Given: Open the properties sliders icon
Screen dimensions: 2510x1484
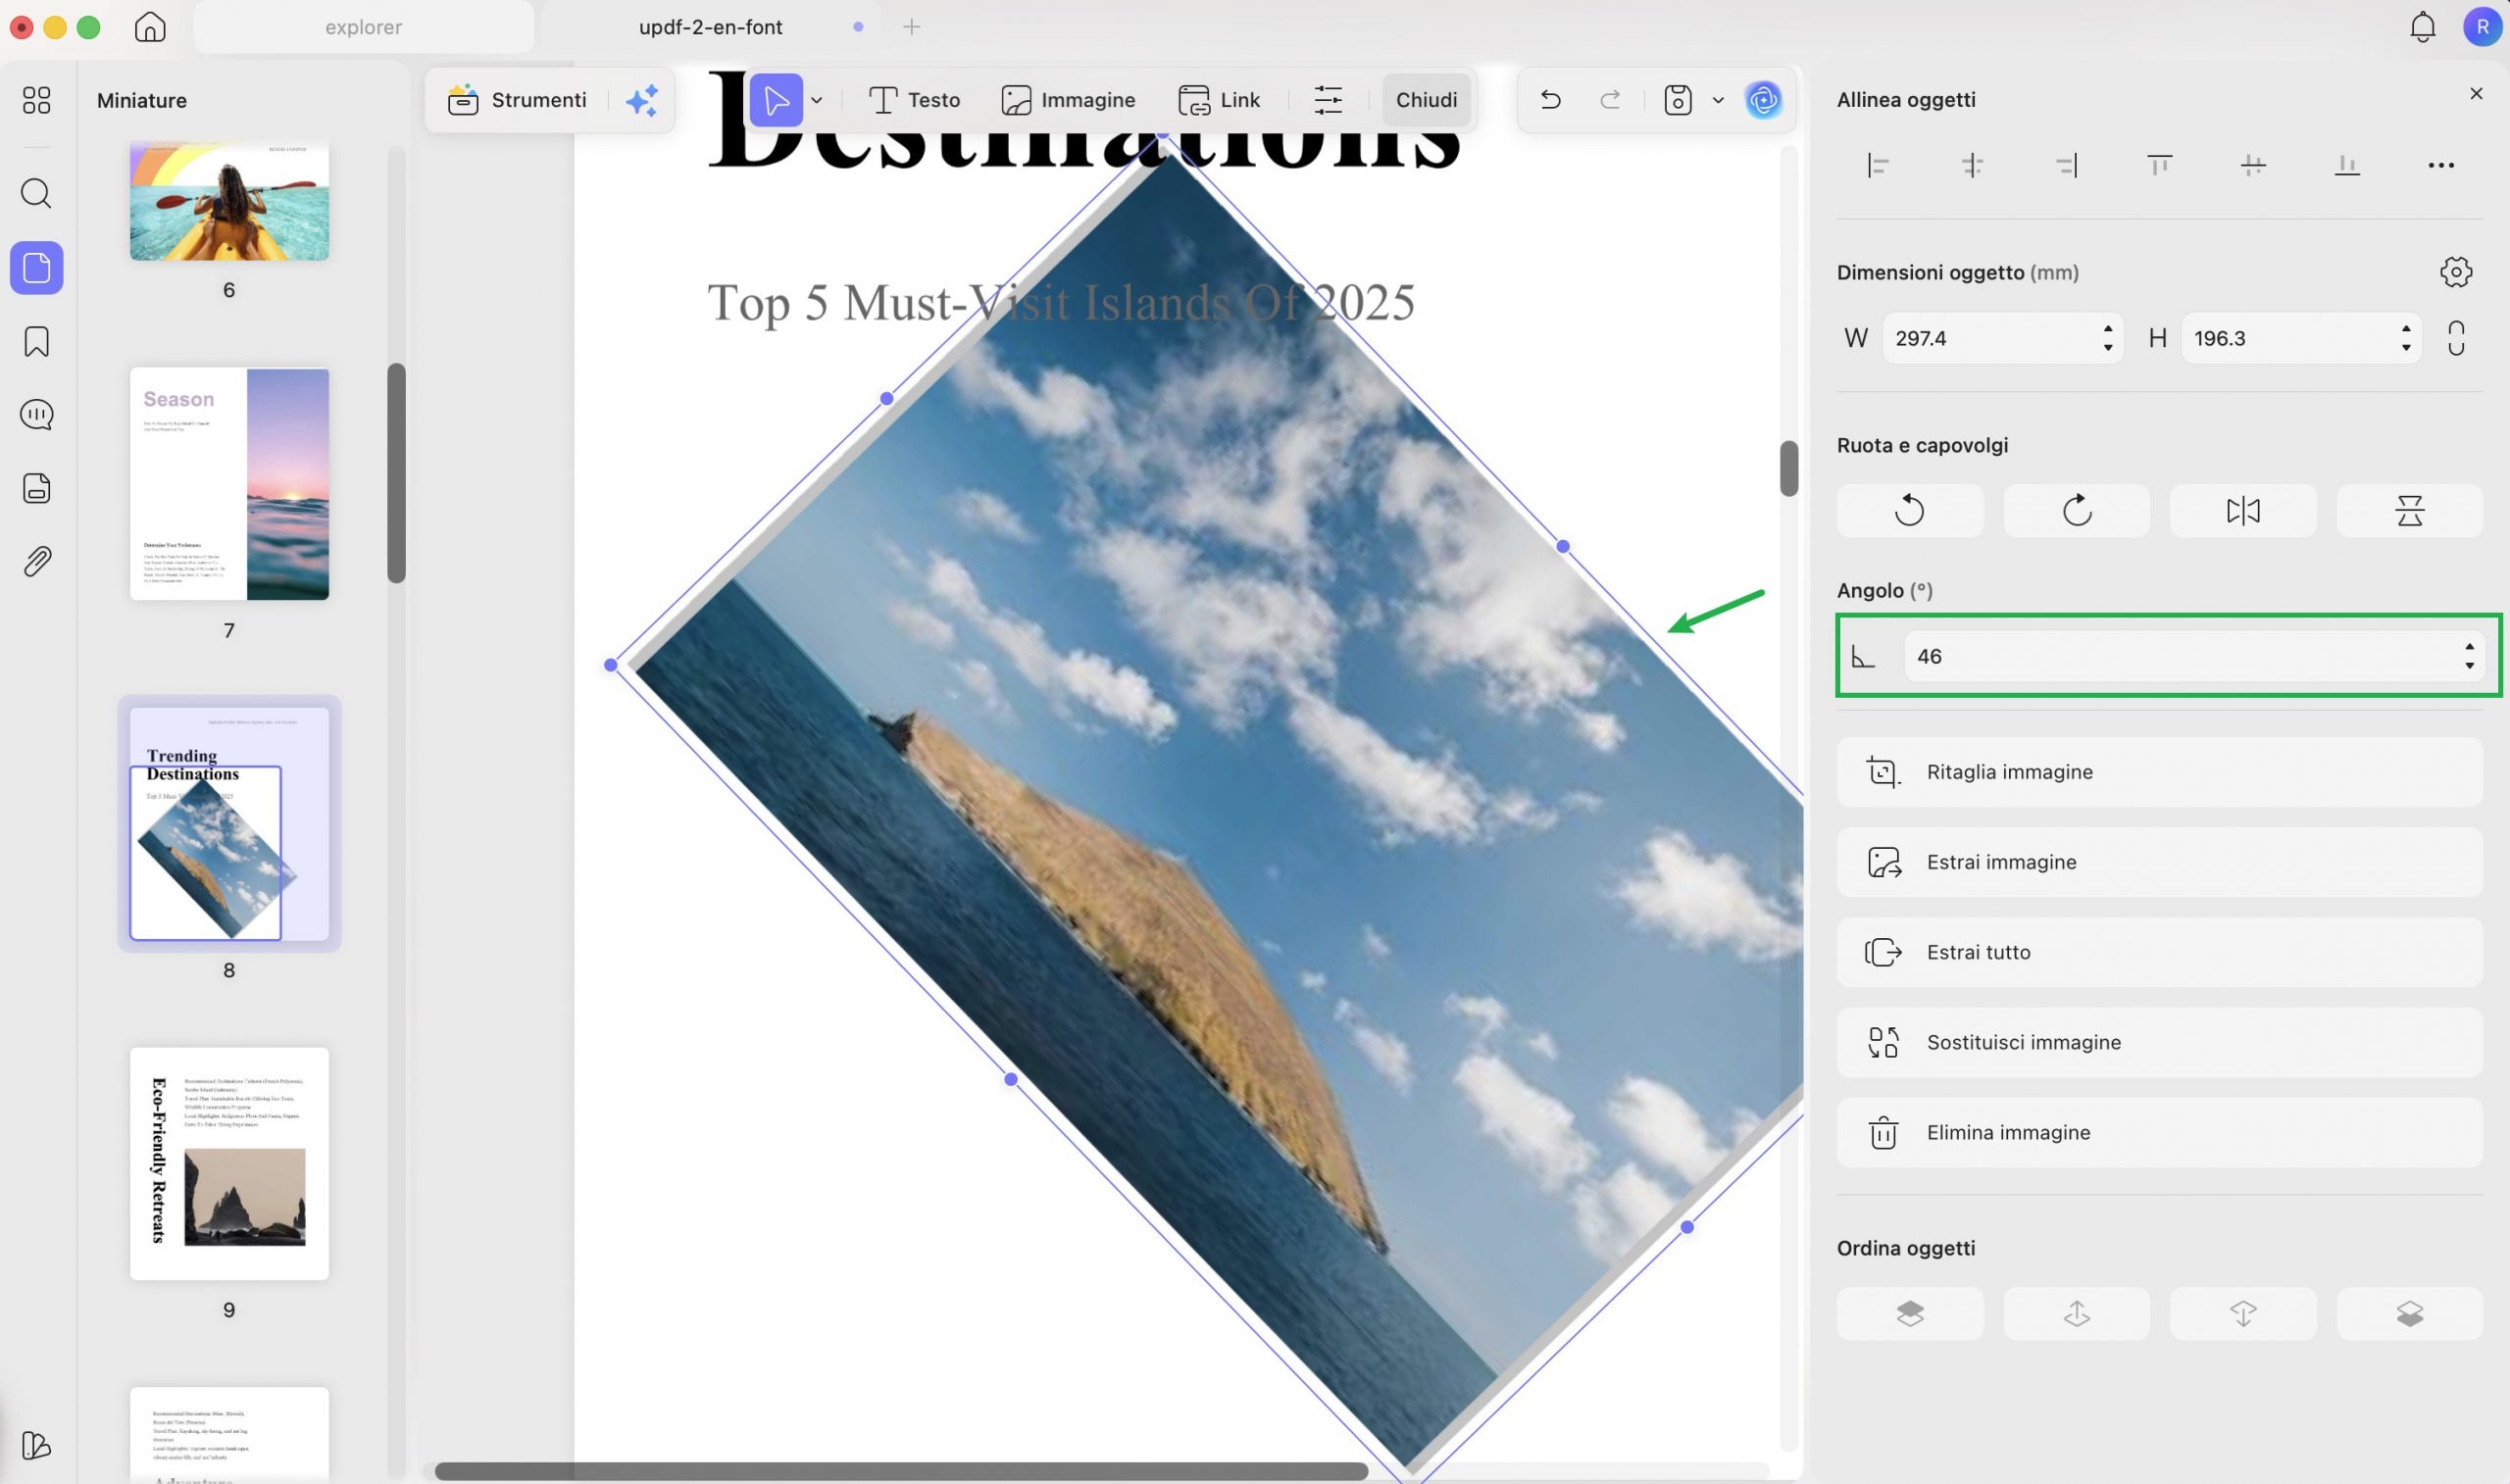Looking at the screenshot, I should pyautogui.click(x=1328, y=100).
